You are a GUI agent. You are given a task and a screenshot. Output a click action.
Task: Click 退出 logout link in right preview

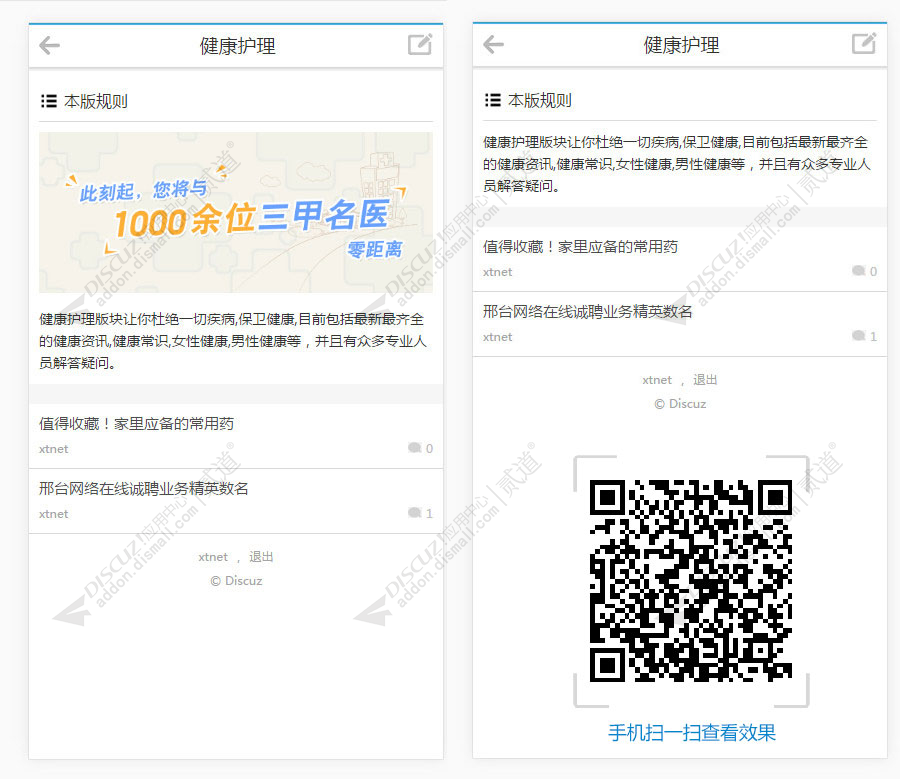point(705,380)
